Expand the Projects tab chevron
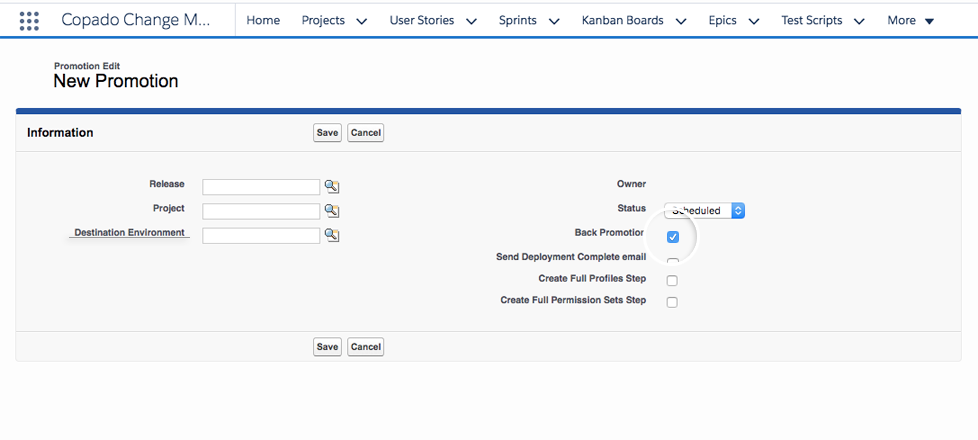The height and width of the screenshot is (440, 978). 361,21
